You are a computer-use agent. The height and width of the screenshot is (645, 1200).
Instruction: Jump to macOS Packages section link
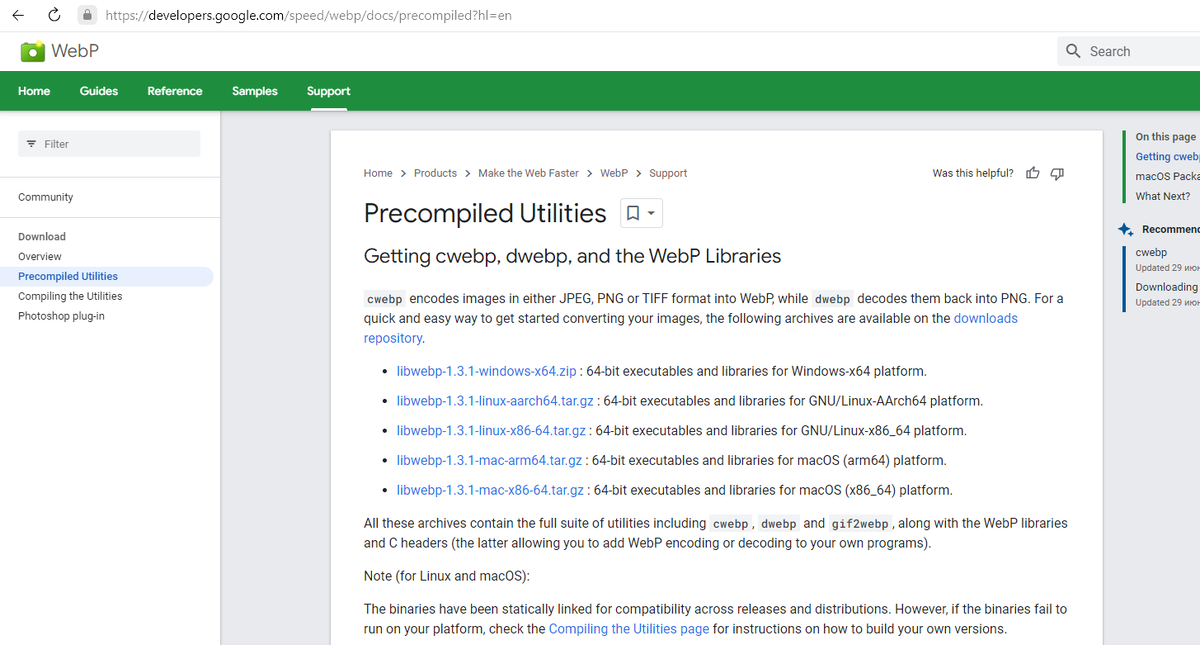tap(1167, 176)
